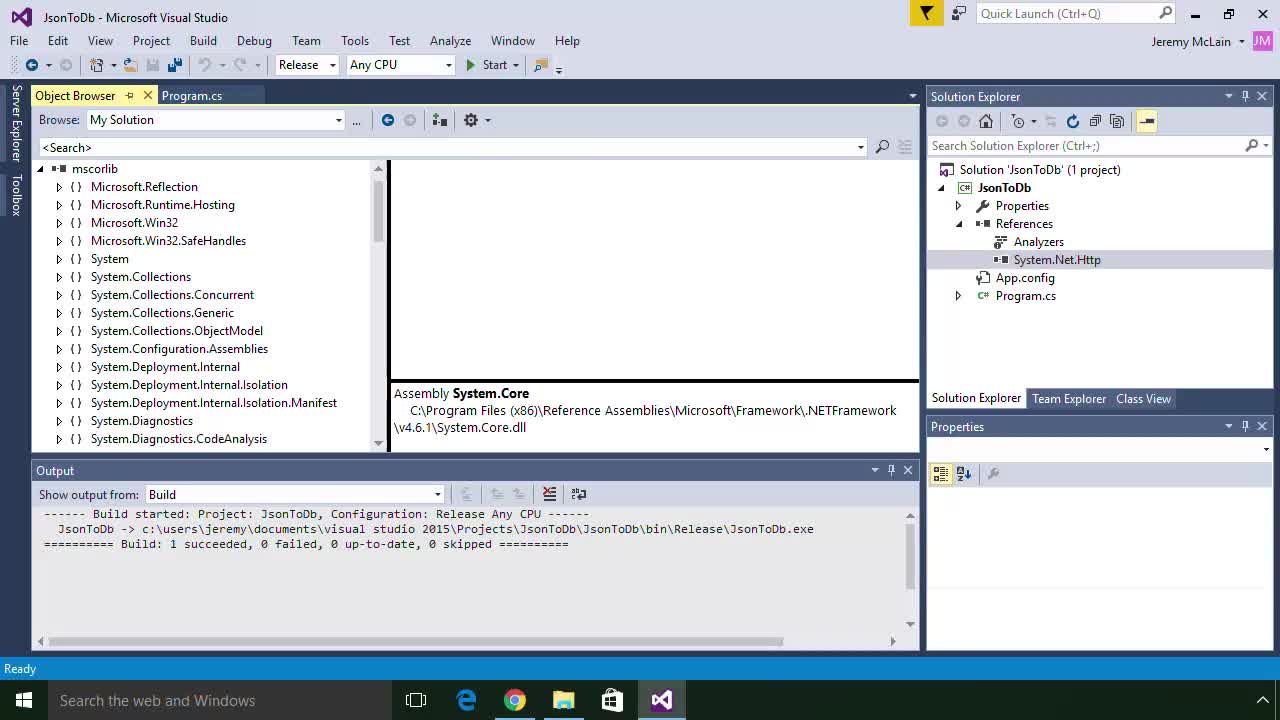
Task: Click the New Project toolbar icon
Action: point(96,65)
